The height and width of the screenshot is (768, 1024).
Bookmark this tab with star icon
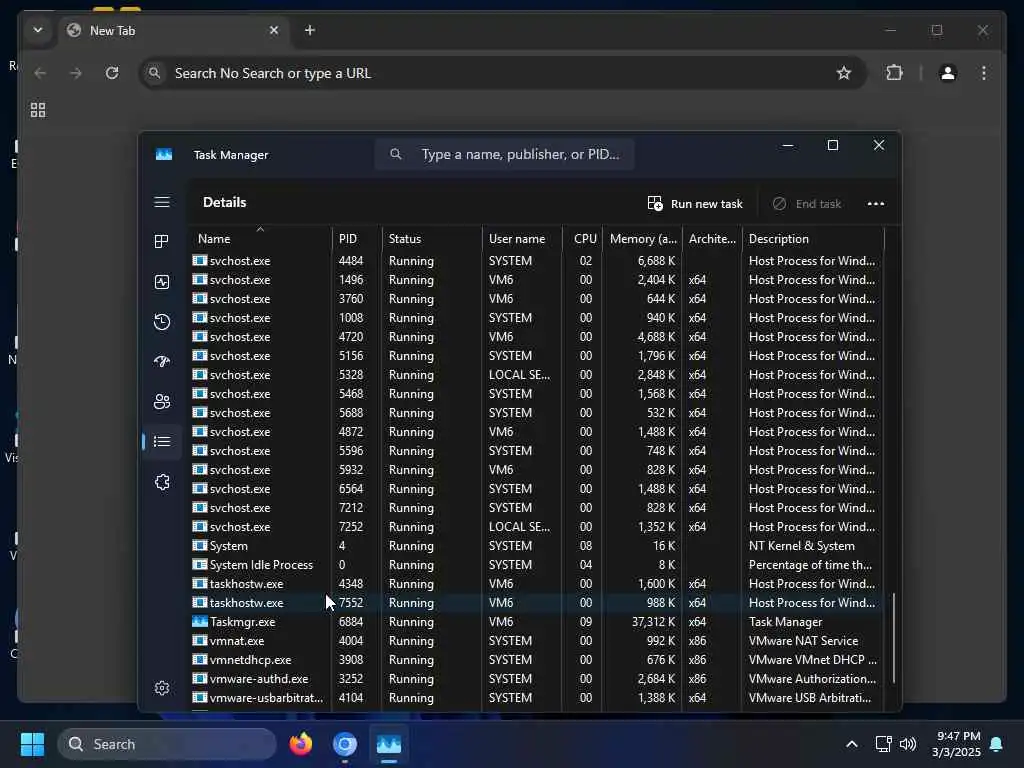[x=844, y=73]
